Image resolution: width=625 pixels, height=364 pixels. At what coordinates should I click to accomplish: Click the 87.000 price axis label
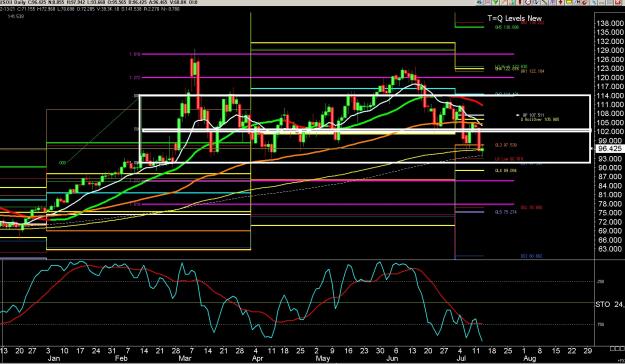tap(610, 177)
